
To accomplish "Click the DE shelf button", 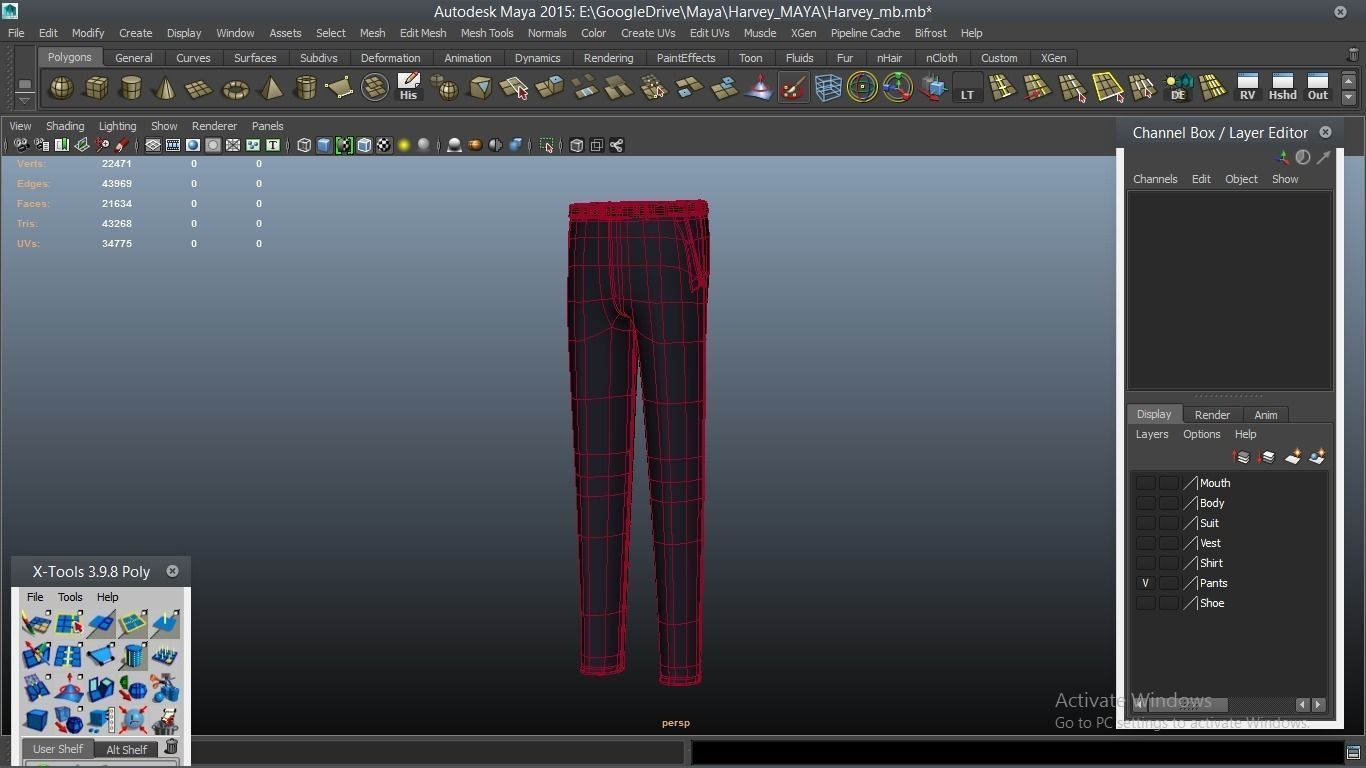I will 1178,88.
